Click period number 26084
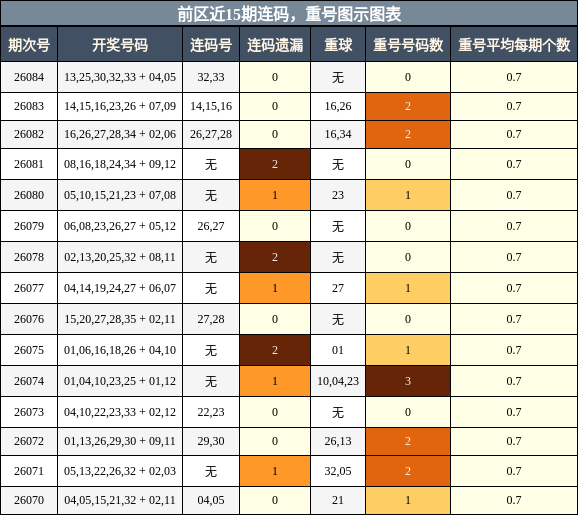578x515 pixels. (x=29, y=77)
